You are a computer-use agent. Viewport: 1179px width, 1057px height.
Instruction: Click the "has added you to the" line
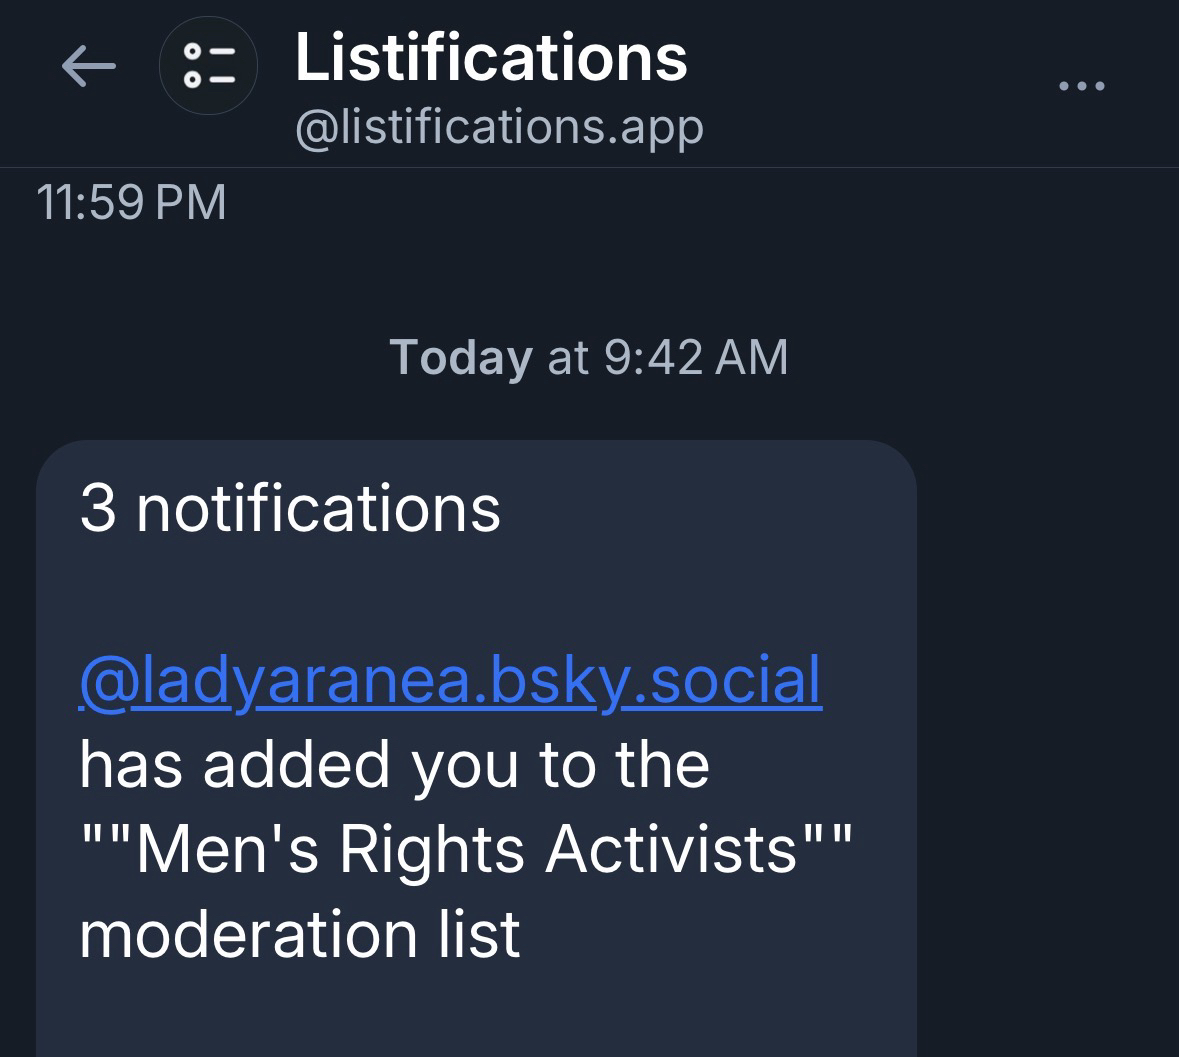click(x=394, y=765)
